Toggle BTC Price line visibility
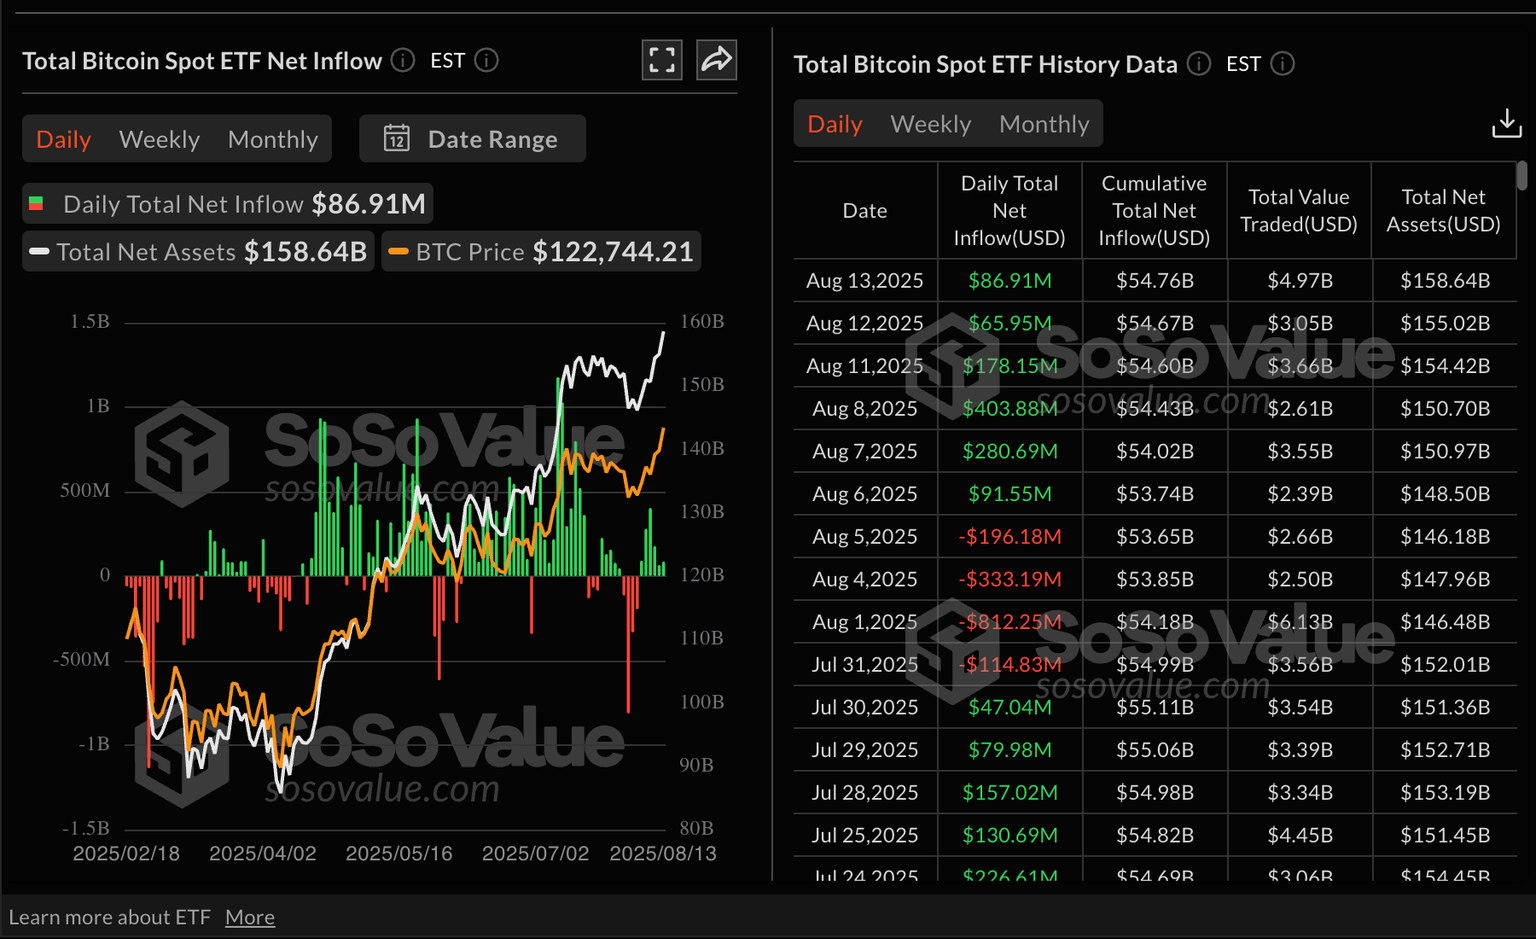 coord(541,252)
